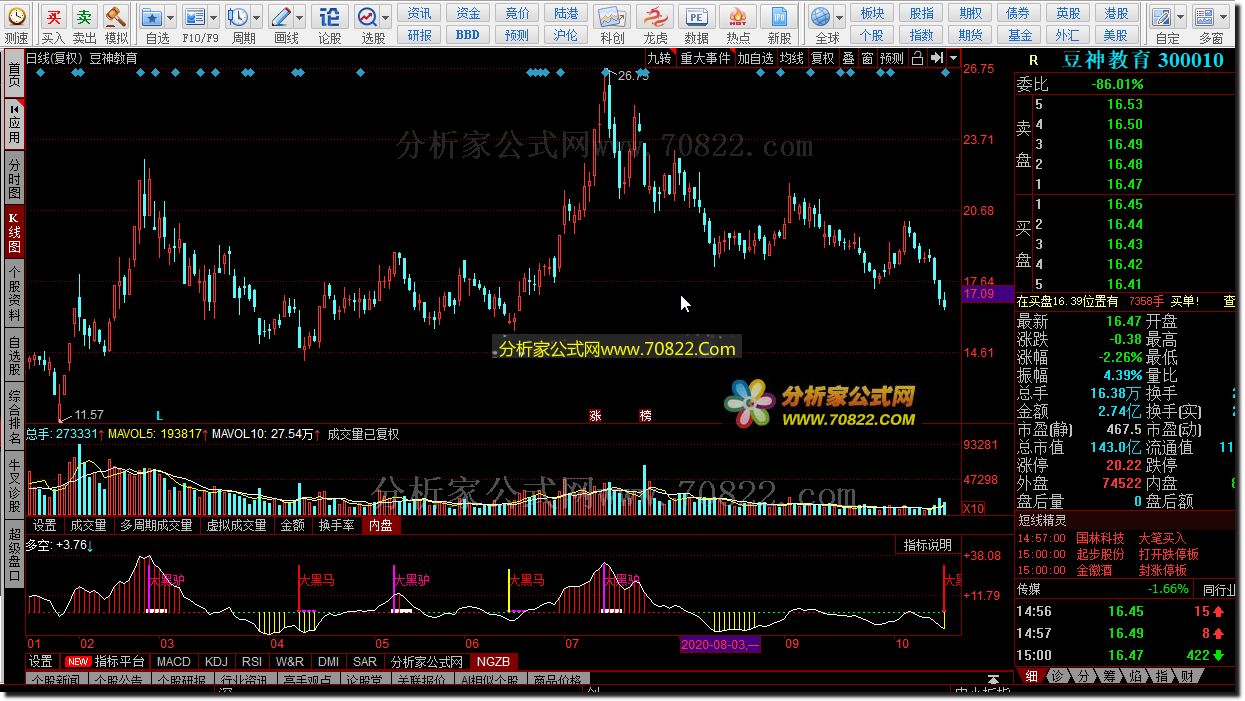The width and height of the screenshot is (1245, 701).
Task: Toggle the 复权 price adjustment
Action: click(823, 58)
